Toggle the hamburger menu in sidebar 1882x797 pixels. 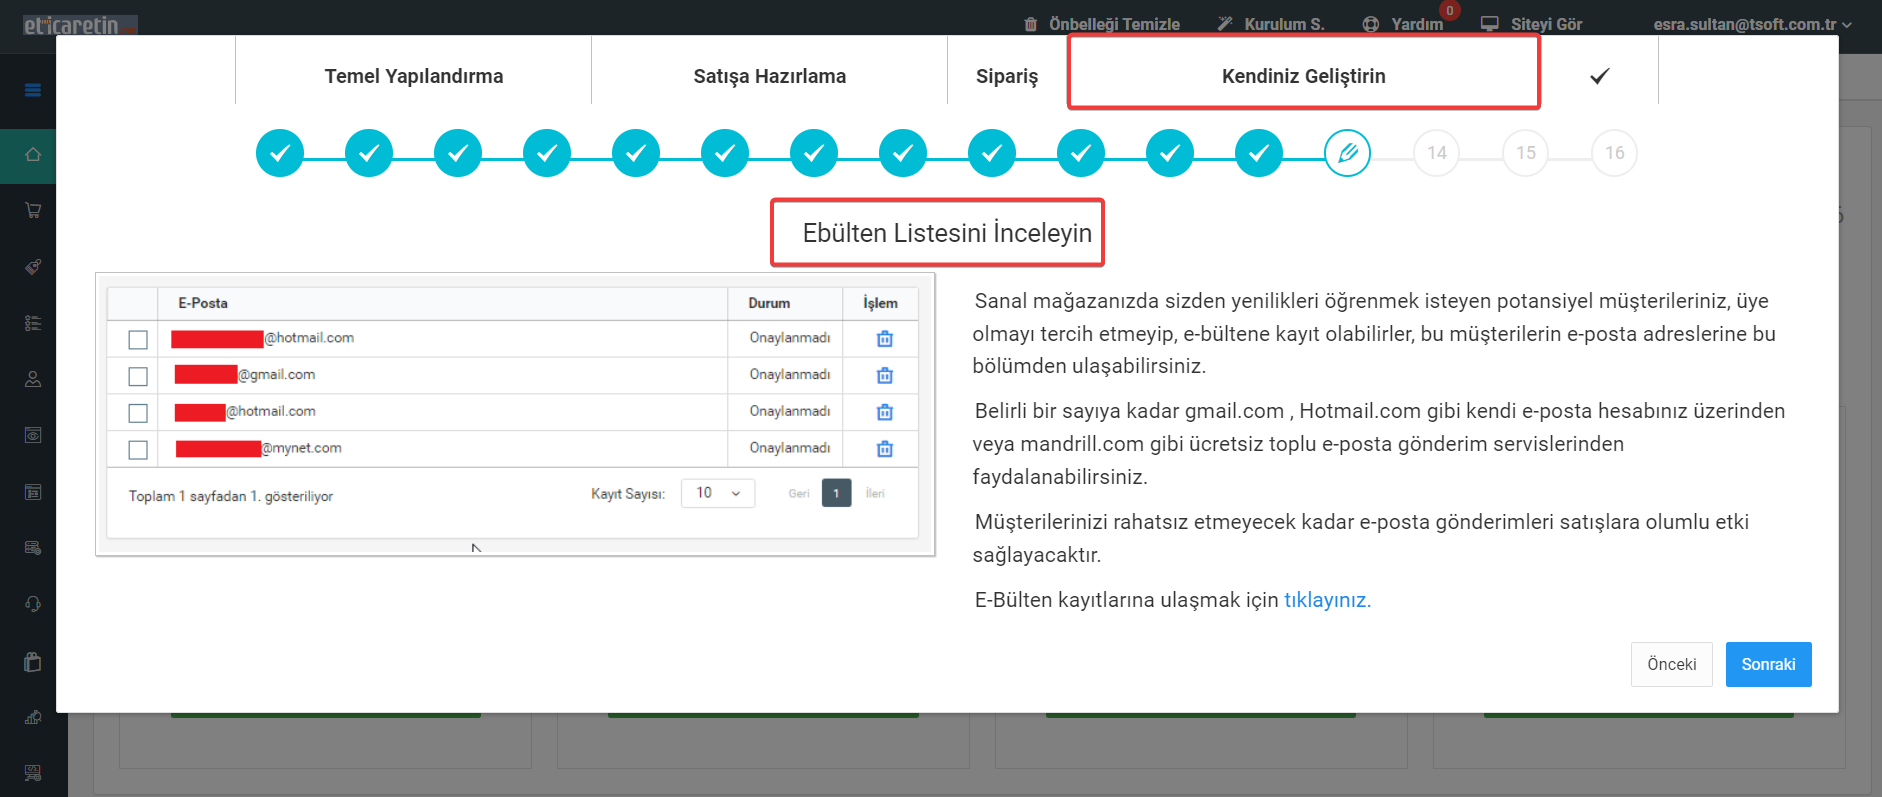click(x=33, y=90)
